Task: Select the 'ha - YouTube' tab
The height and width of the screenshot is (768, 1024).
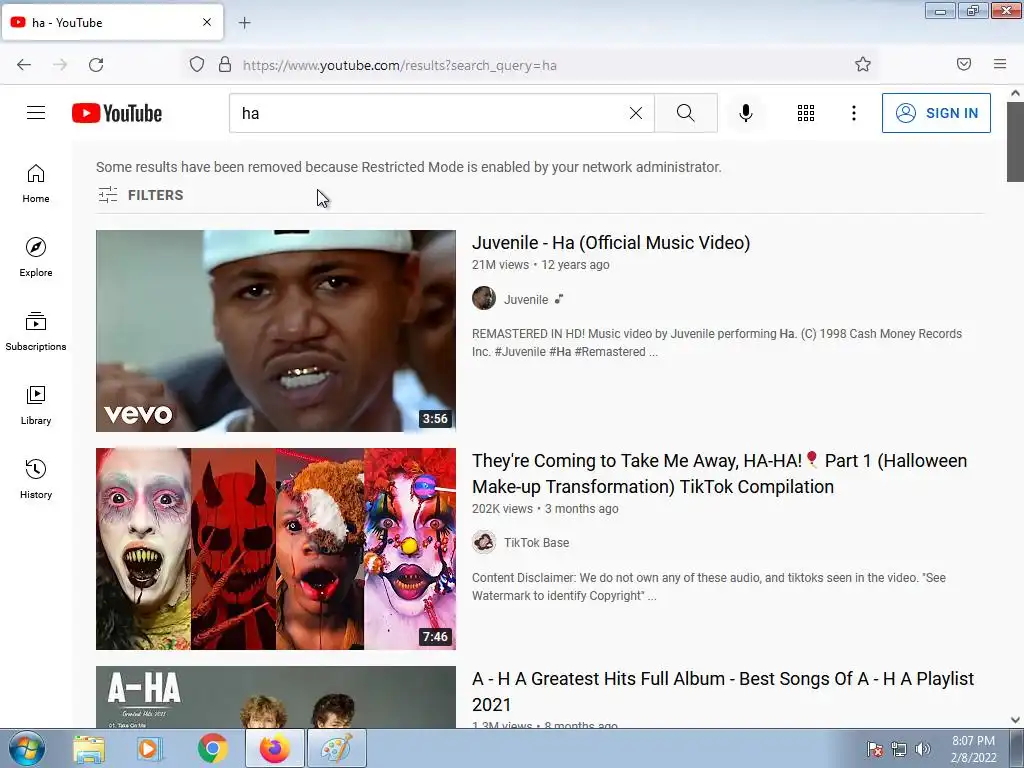Action: coord(113,22)
